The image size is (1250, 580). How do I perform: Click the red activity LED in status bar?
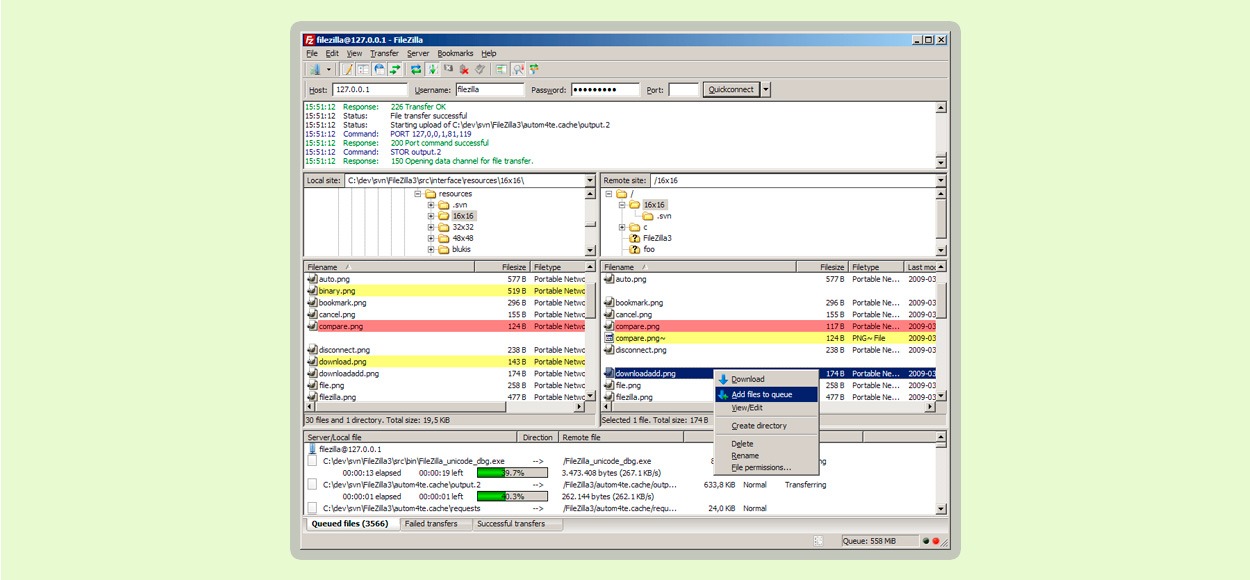click(x=936, y=541)
